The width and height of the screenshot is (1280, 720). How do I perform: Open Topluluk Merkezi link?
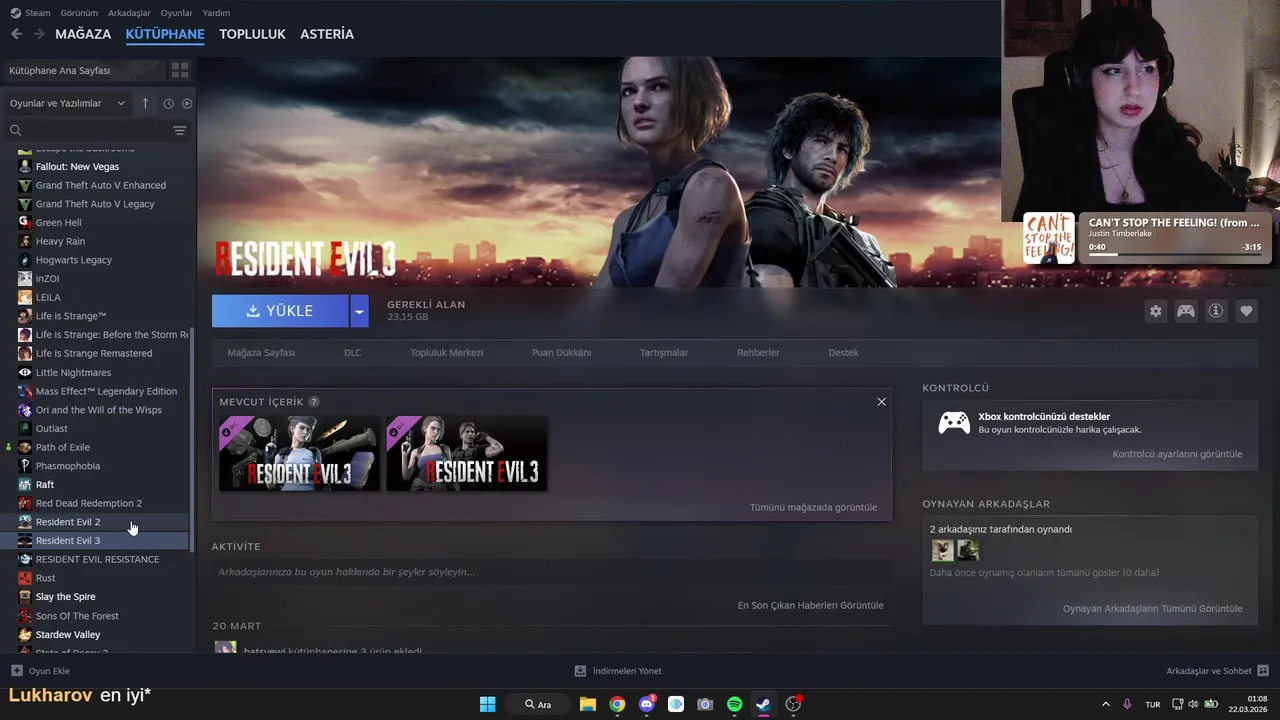(446, 353)
